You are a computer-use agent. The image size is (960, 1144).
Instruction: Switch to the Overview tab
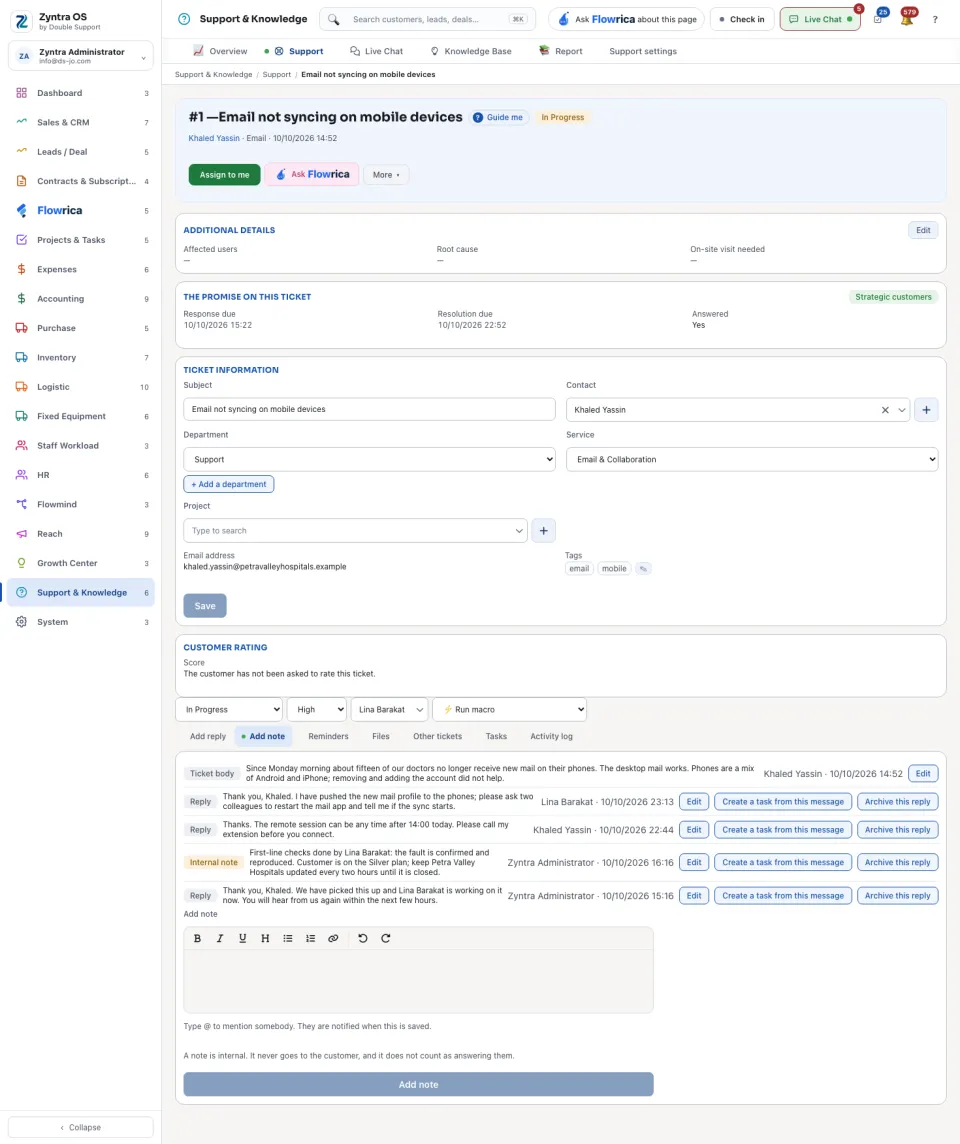point(220,51)
